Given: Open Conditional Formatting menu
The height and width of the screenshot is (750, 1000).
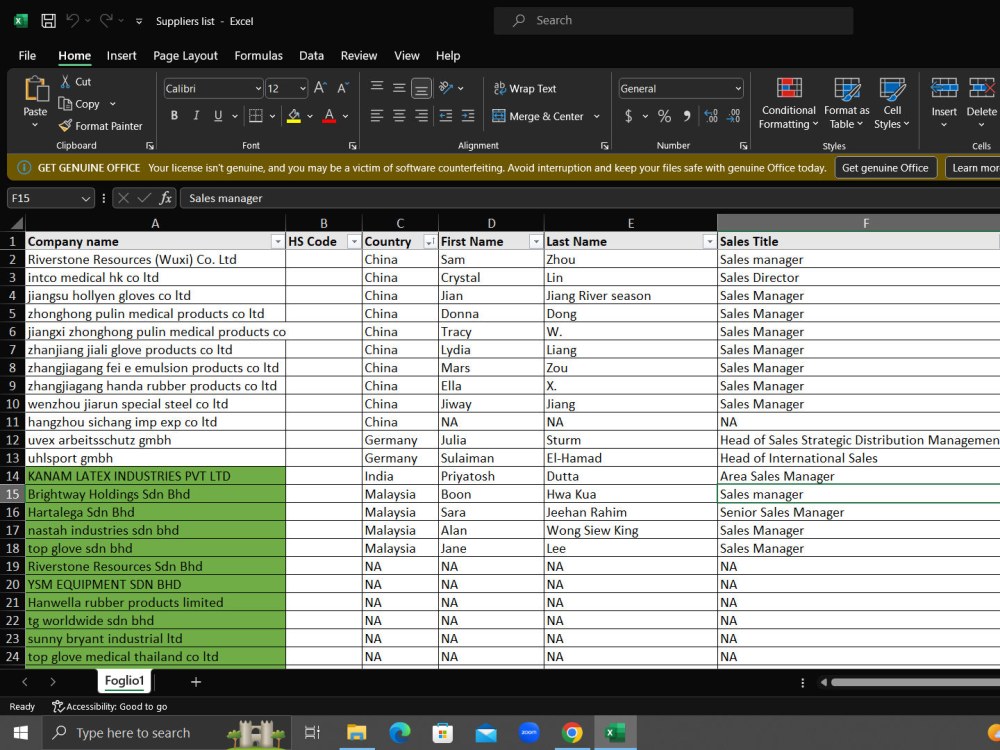Looking at the screenshot, I should [788, 103].
